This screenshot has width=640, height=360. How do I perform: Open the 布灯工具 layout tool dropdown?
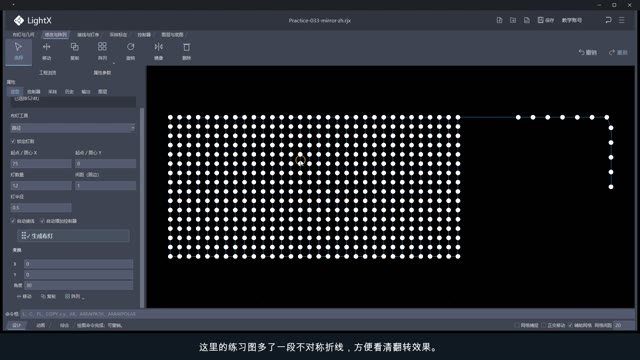[x=73, y=128]
